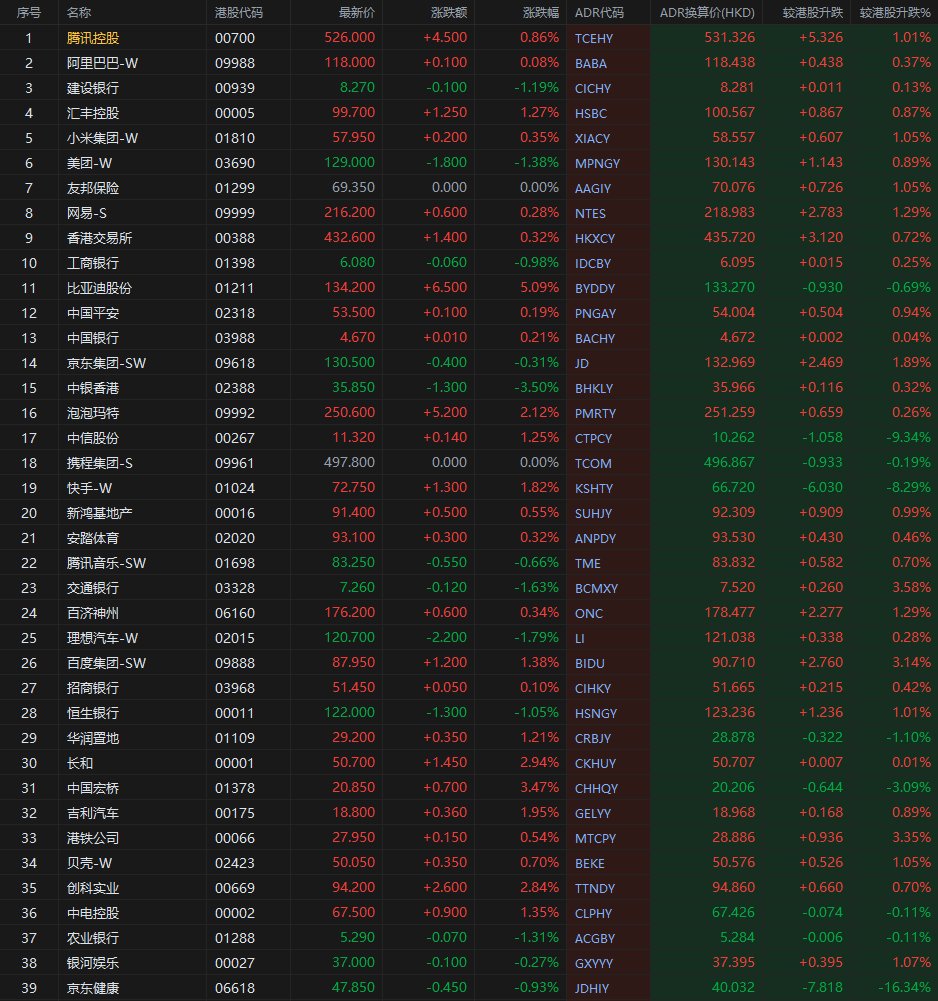Viewport: 938px width, 1001px height.
Task: Select the 安踏体育 stock name
Action: (x=93, y=538)
